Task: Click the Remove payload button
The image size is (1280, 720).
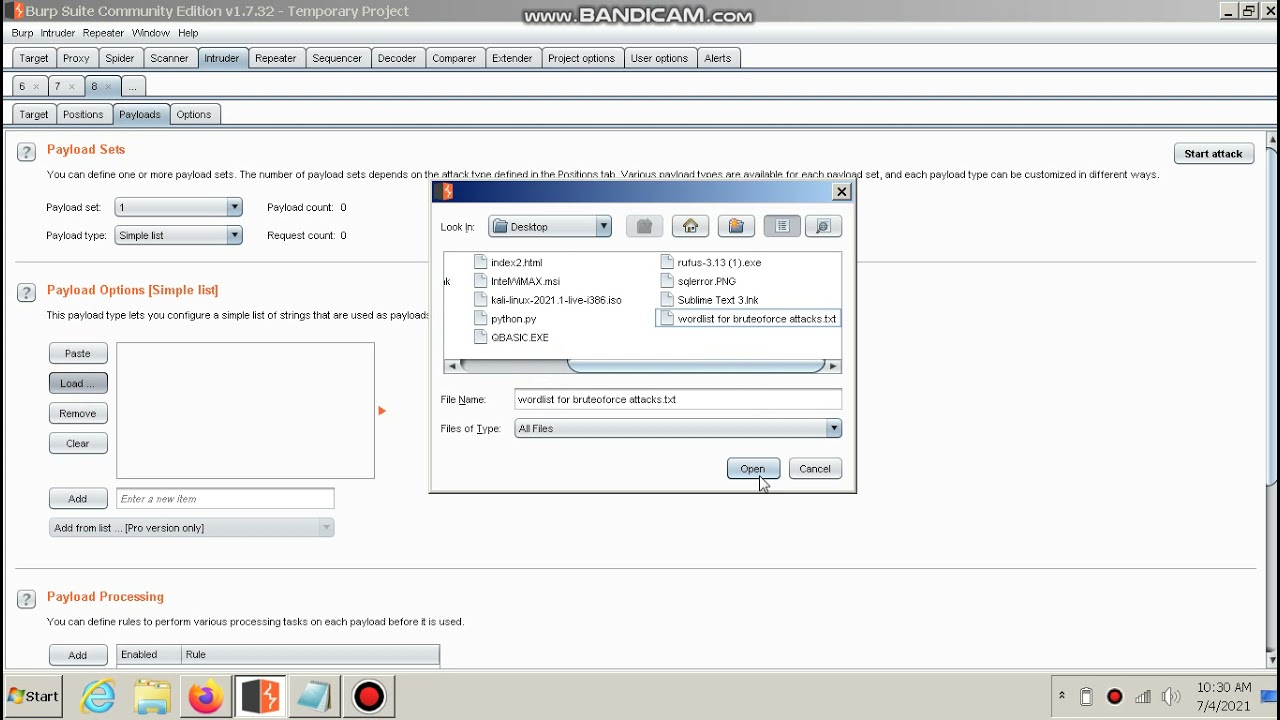Action: 78,413
